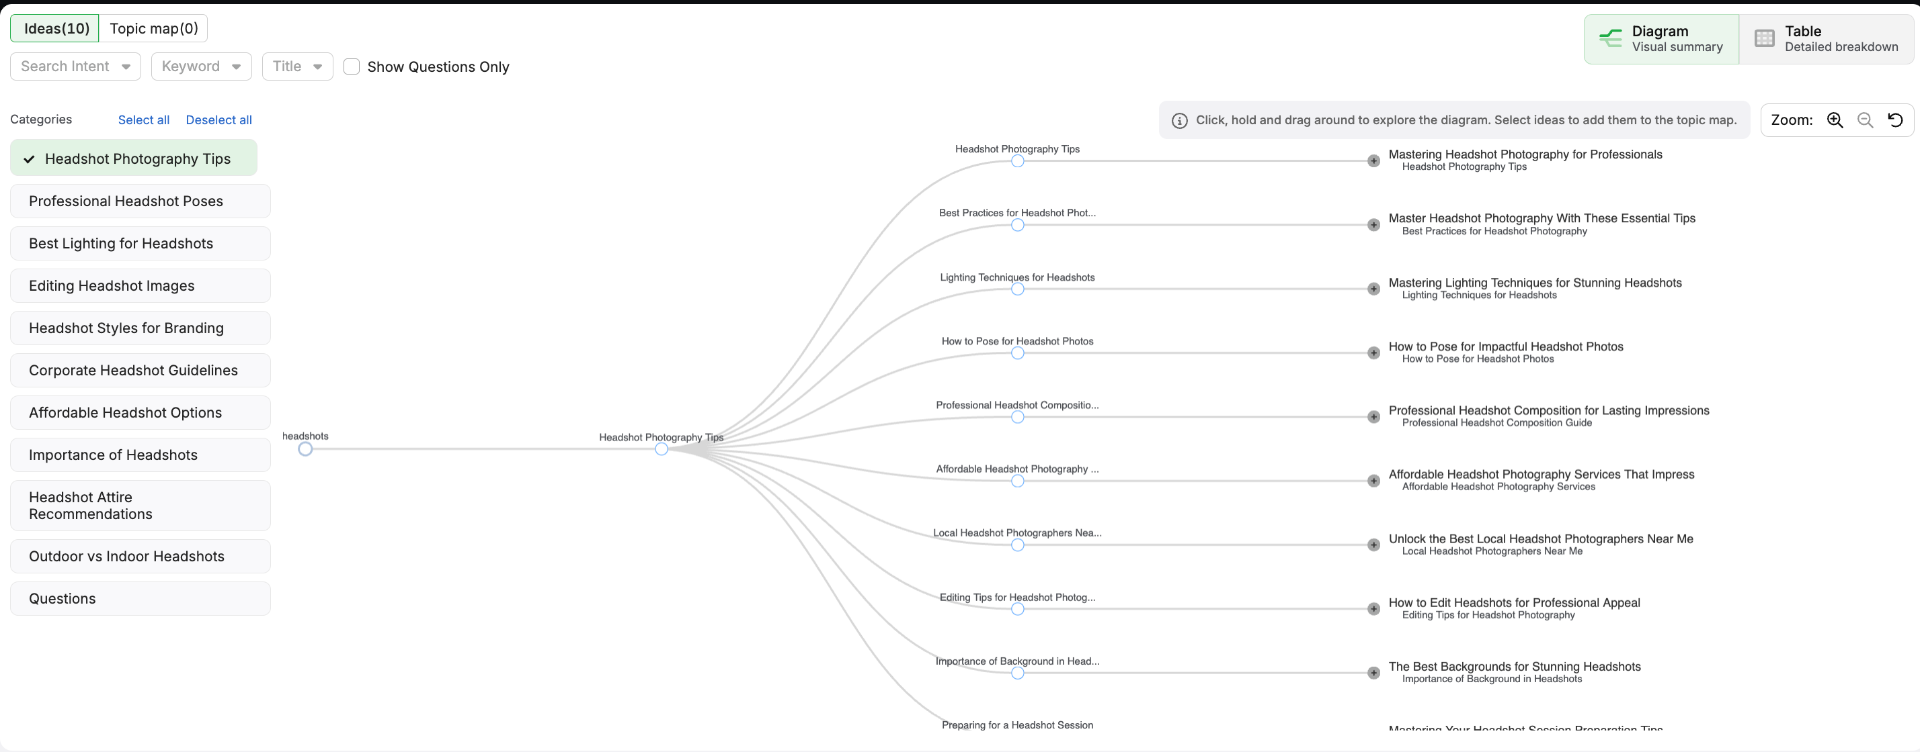
Task: Open the Title filter dropdown
Action: click(x=297, y=67)
